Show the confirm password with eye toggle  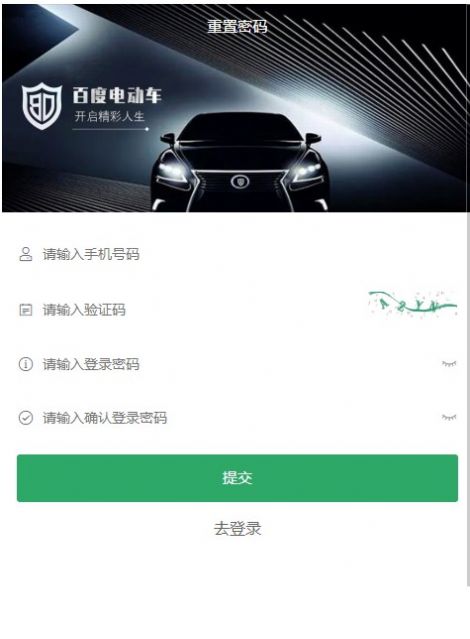pyautogui.click(x=449, y=417)
